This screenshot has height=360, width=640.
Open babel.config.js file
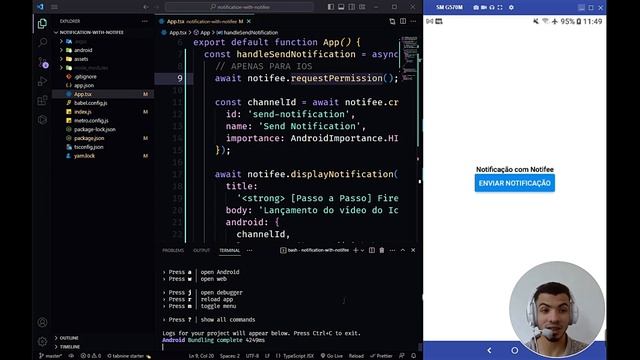[91, 103]
